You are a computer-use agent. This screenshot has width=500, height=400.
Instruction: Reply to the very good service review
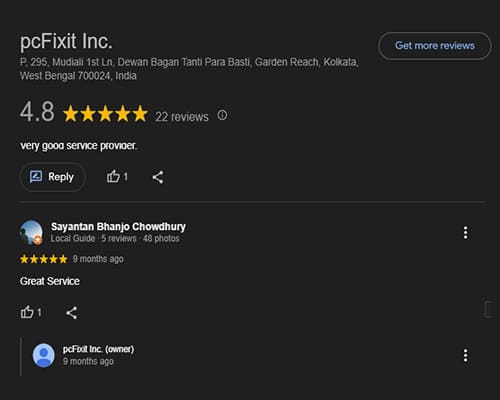[52, 177]
